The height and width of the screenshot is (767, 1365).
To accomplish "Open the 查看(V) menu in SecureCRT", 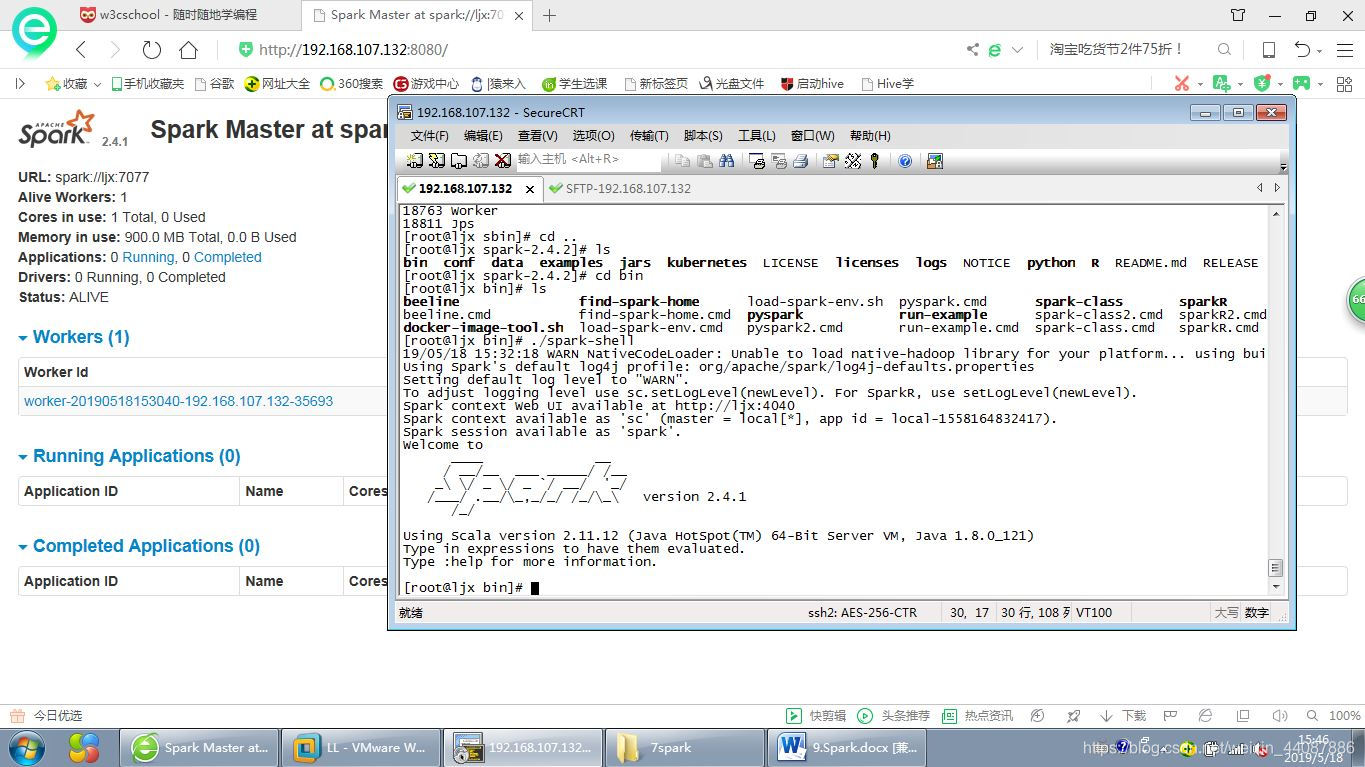I will tap(538, 136).
